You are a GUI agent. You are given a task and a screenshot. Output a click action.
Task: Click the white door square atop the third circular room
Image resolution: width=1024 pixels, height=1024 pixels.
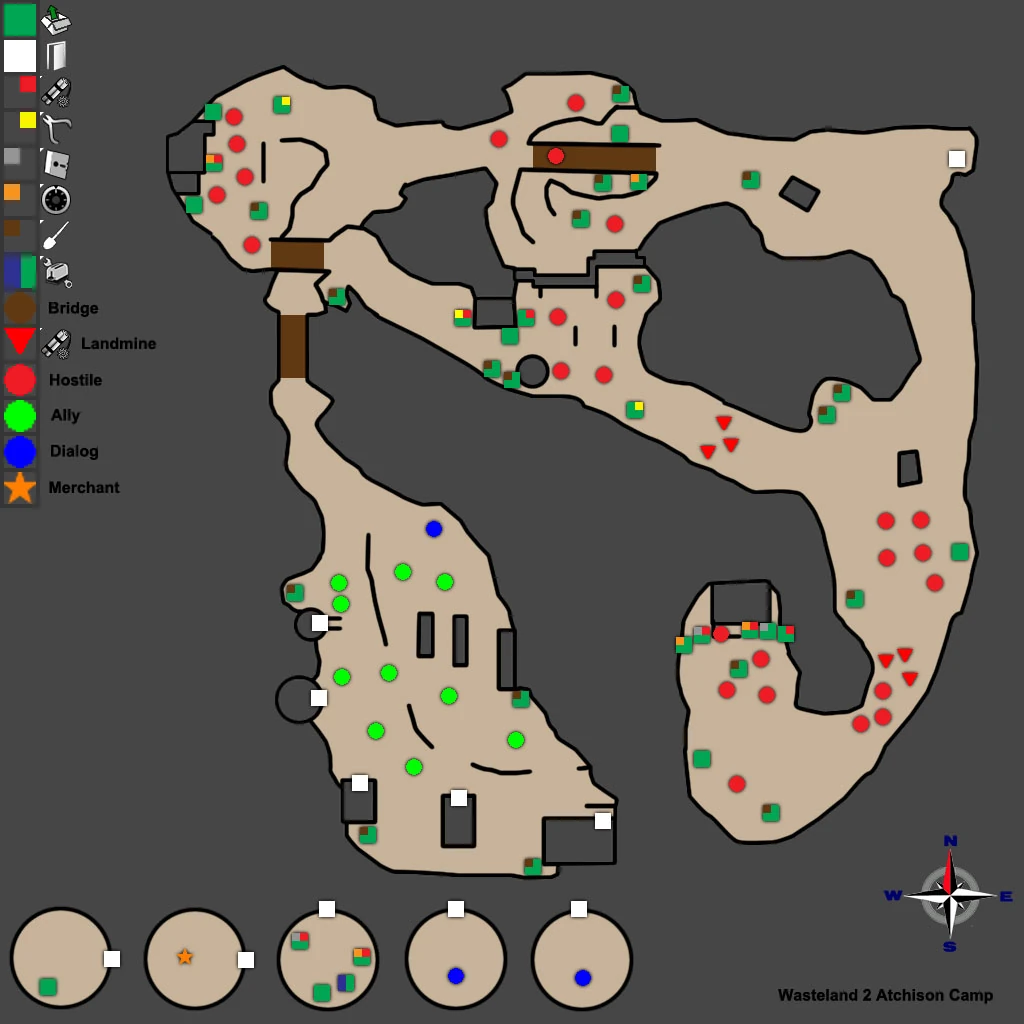coord(327,908)
